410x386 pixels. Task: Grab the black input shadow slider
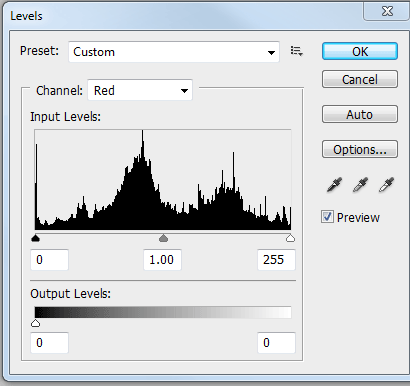35,238
